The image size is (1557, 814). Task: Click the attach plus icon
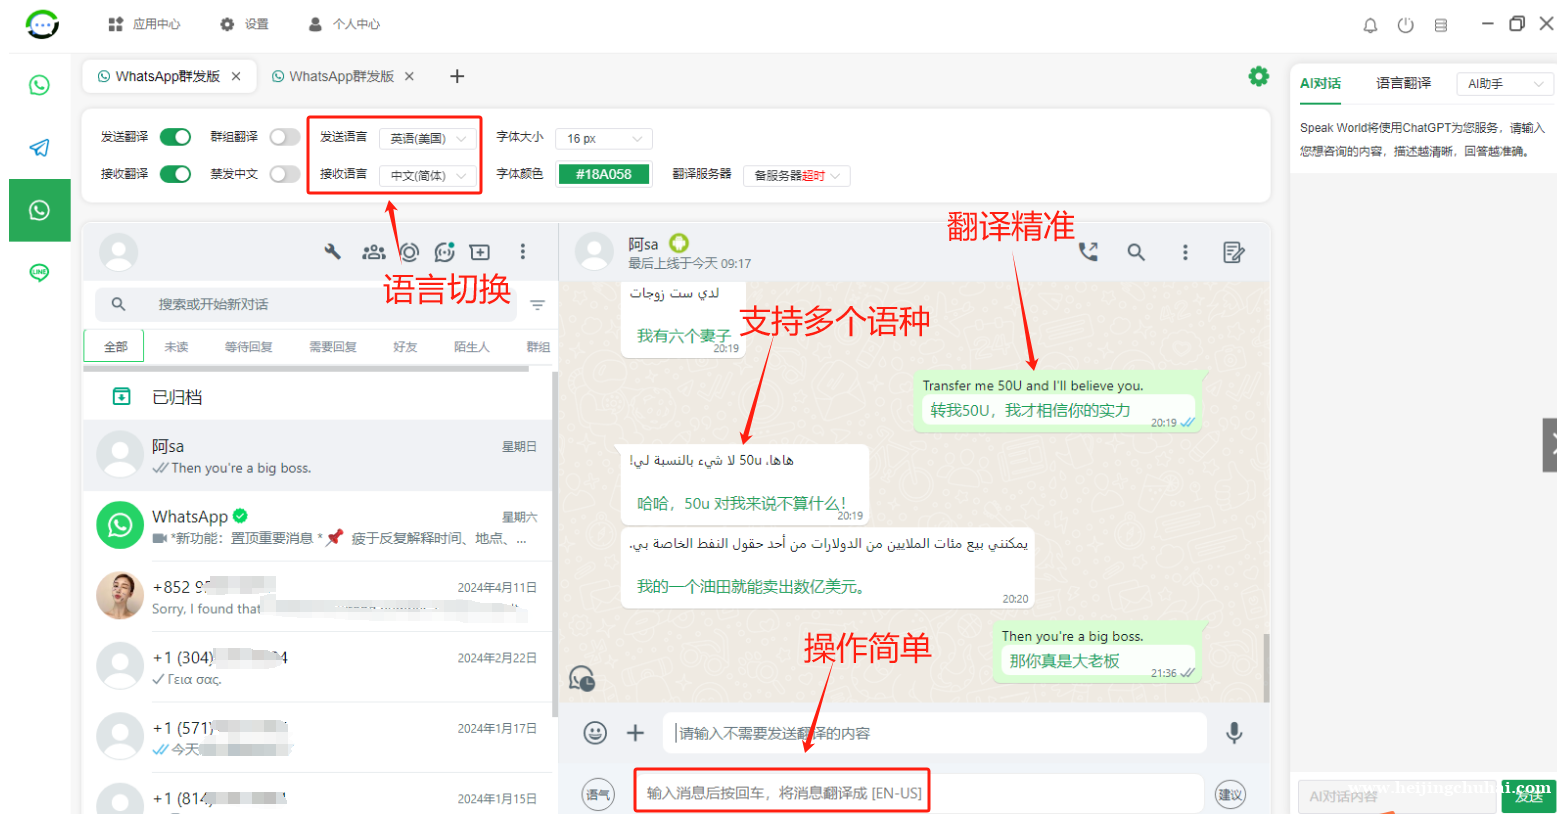635,733
